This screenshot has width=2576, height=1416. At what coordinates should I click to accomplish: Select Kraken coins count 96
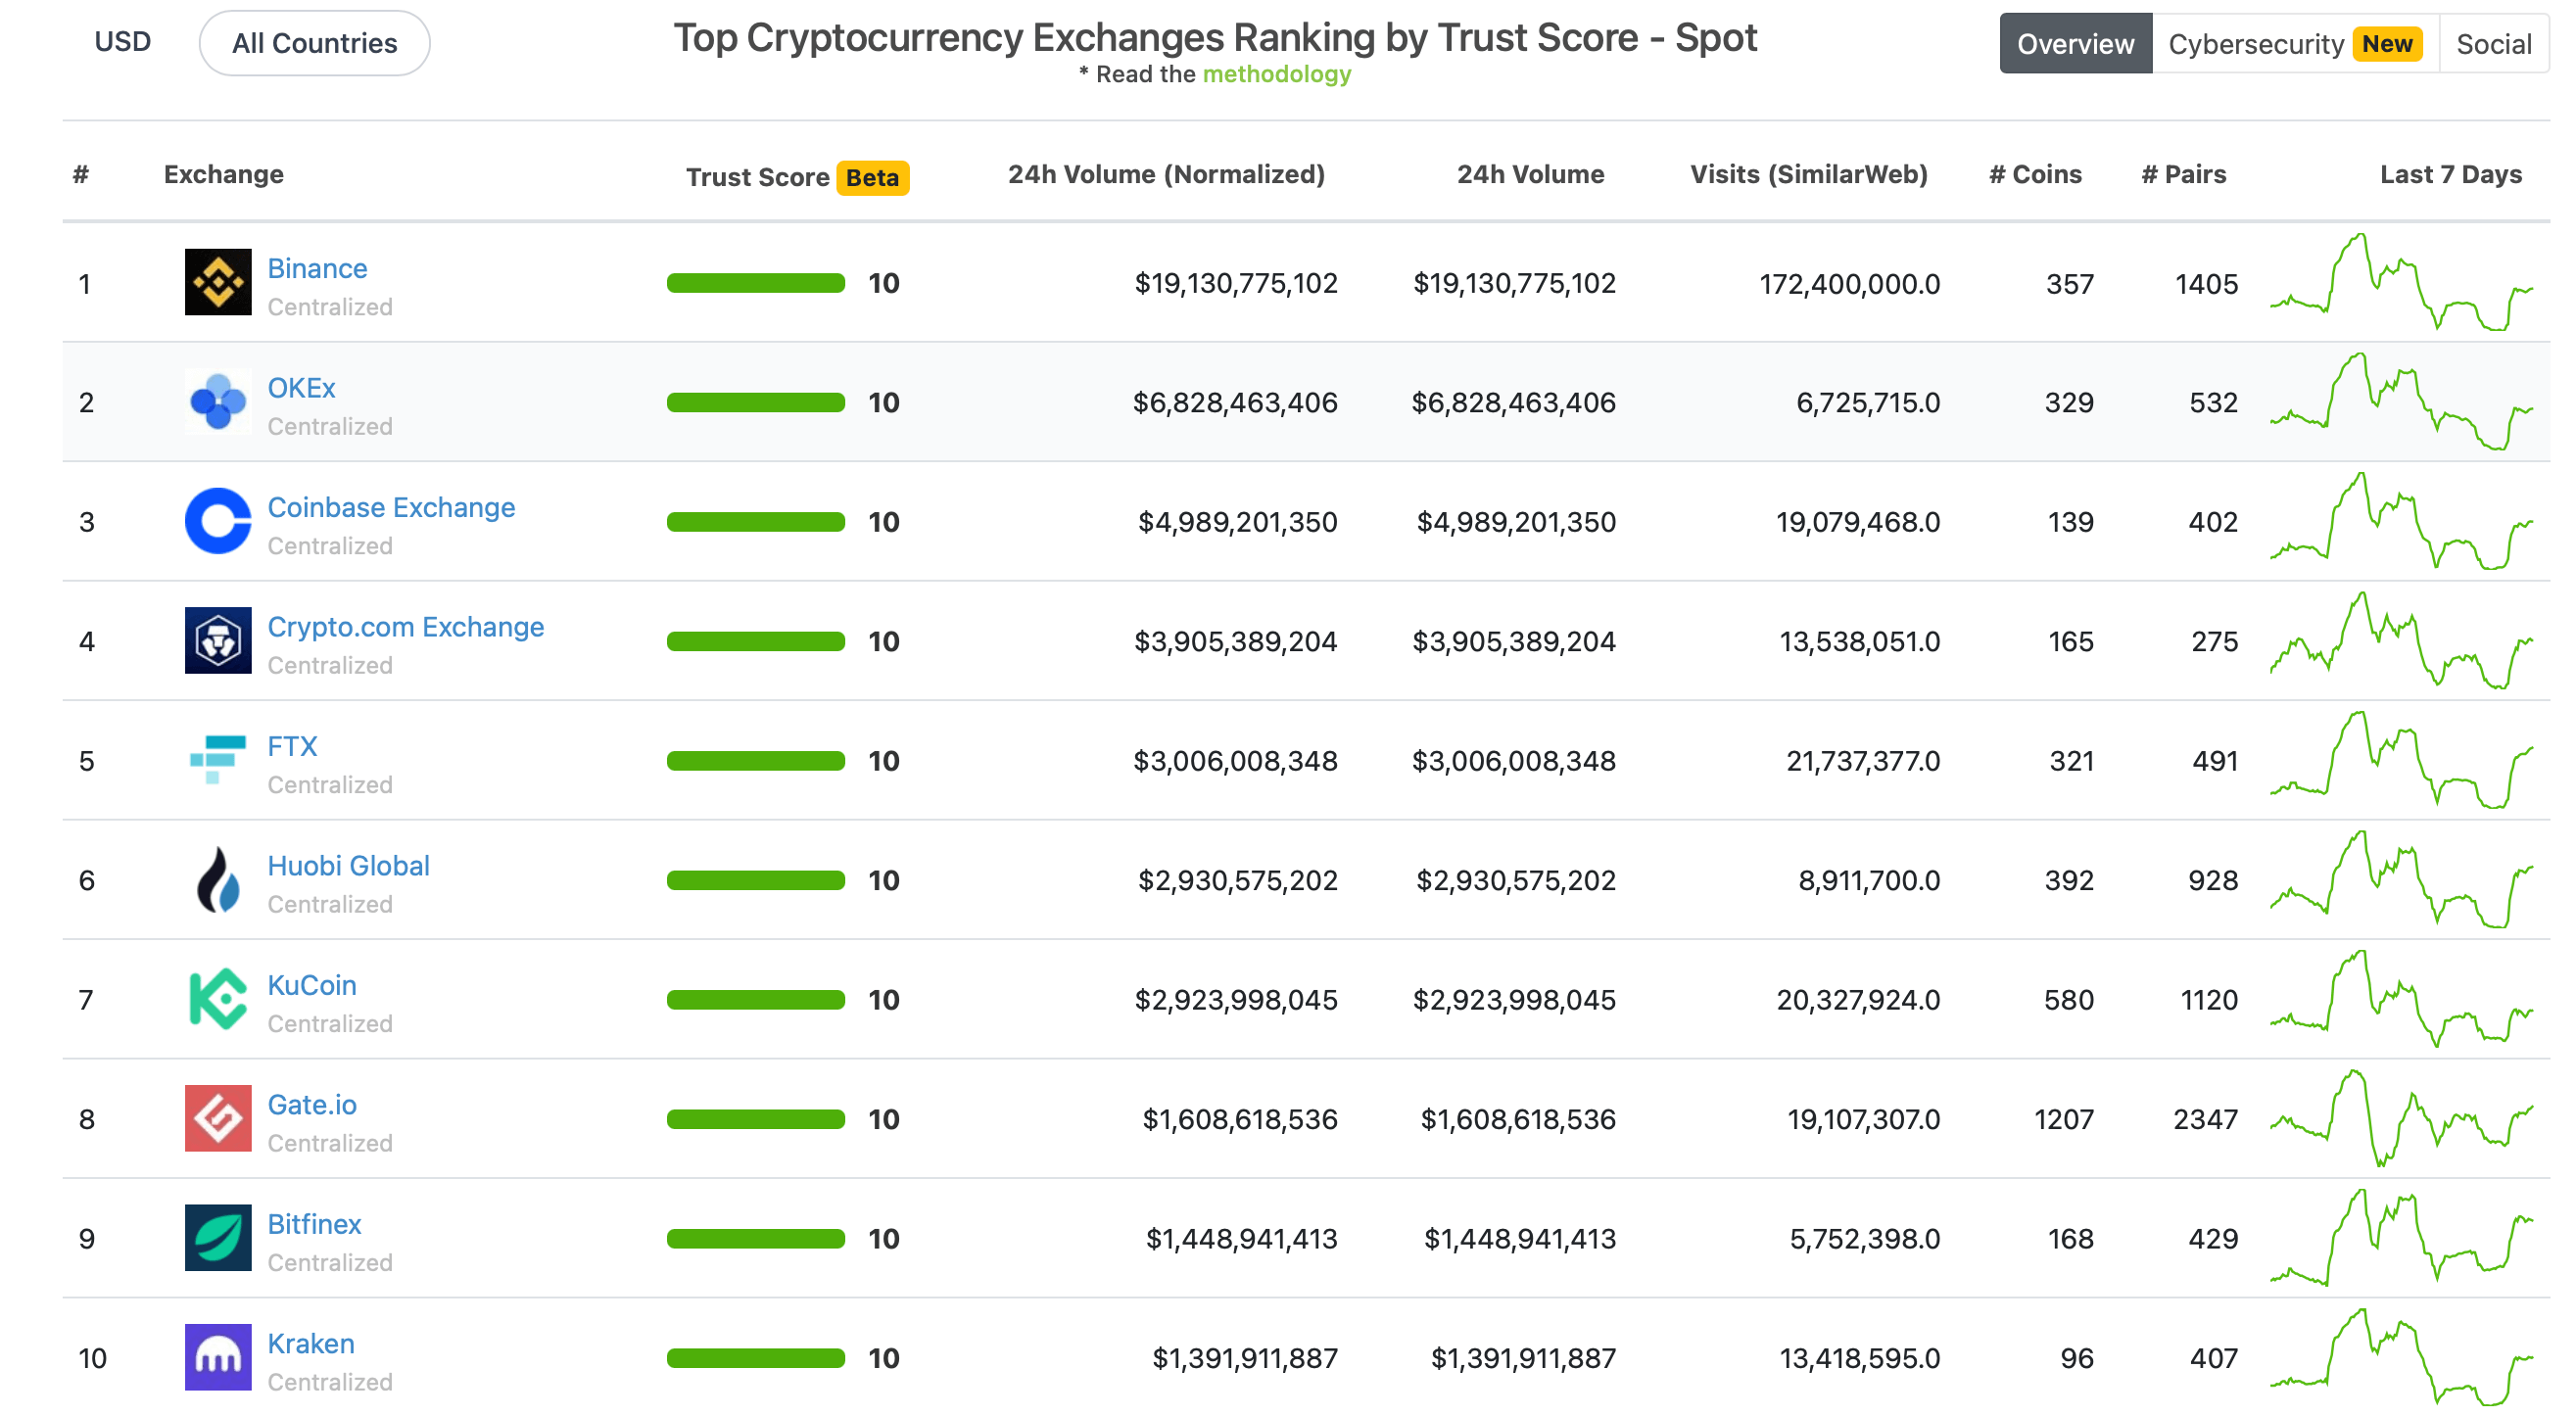tap(2076, 1358)
